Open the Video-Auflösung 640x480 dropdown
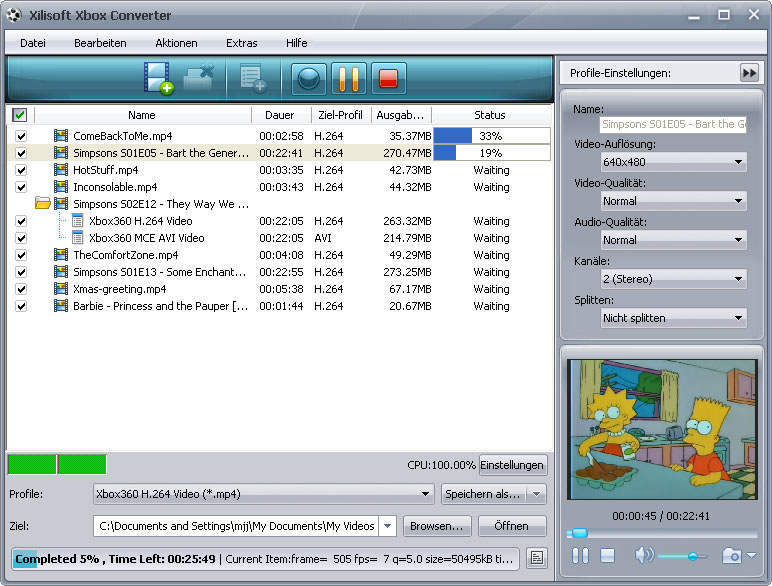Viewport: 772px width, 586px height. coord(673,162)
